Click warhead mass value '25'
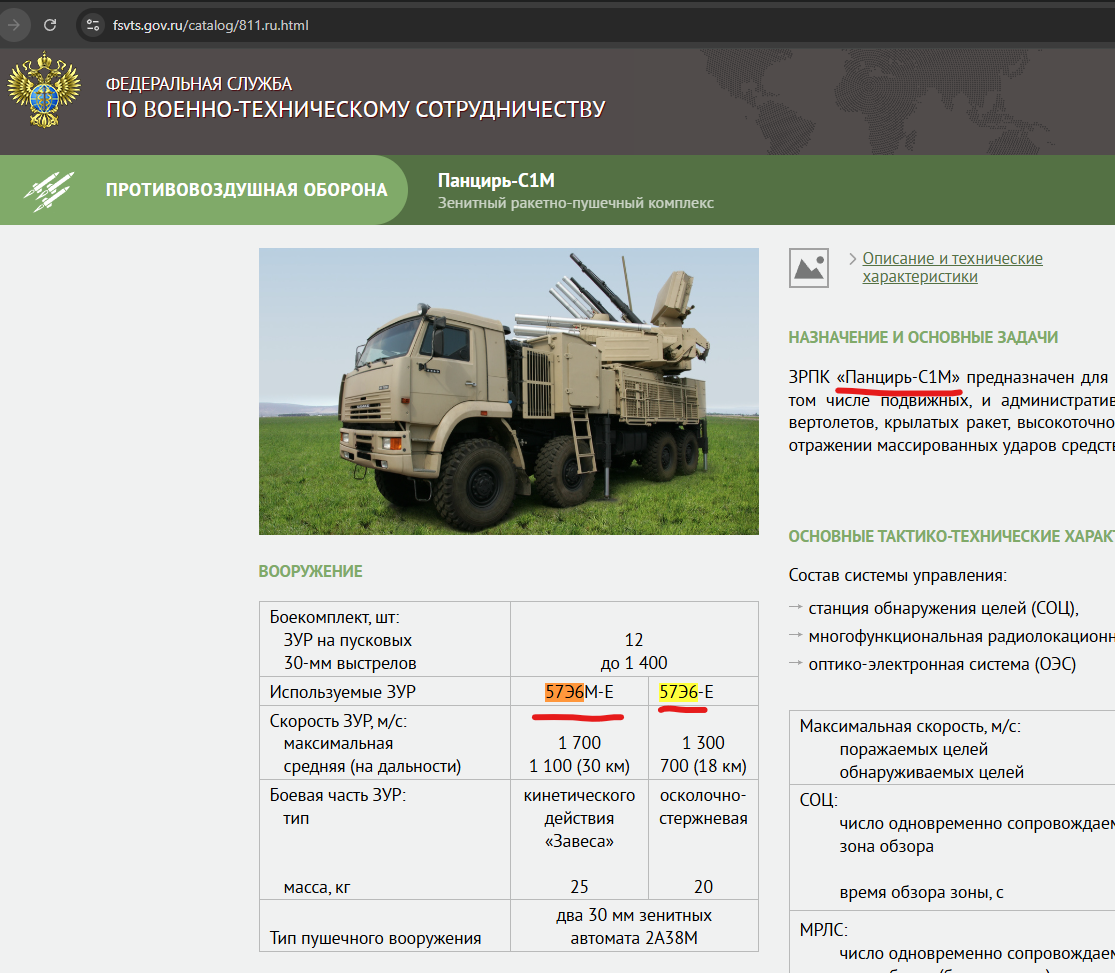 coord(579,887)
